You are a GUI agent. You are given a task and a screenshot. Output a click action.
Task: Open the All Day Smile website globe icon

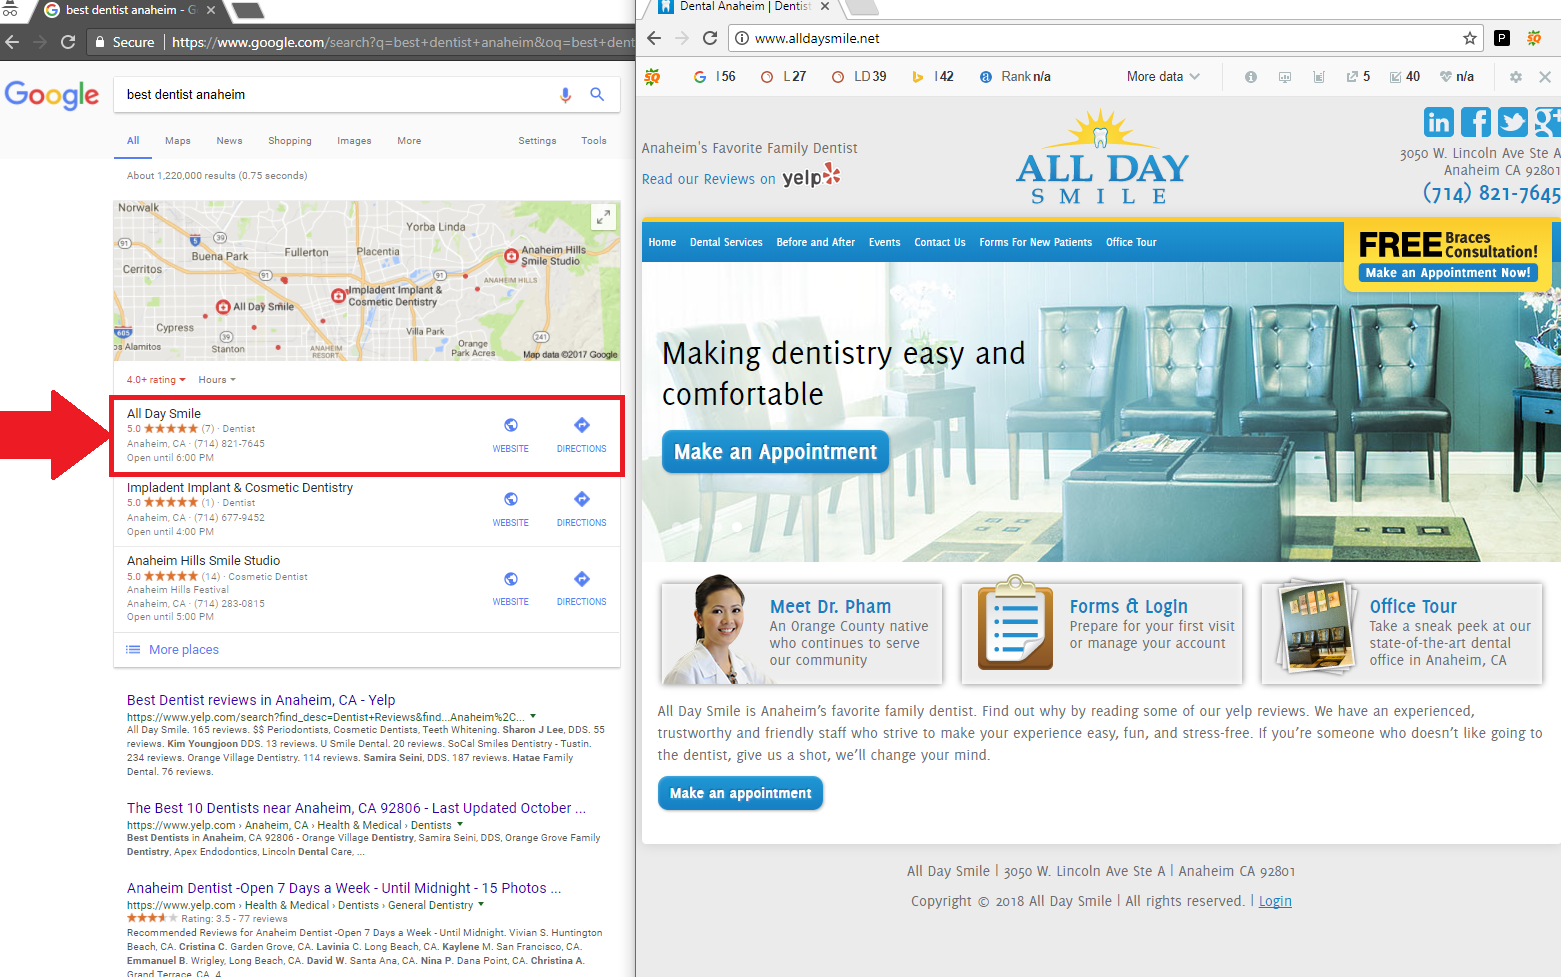(x=510, y=426)
